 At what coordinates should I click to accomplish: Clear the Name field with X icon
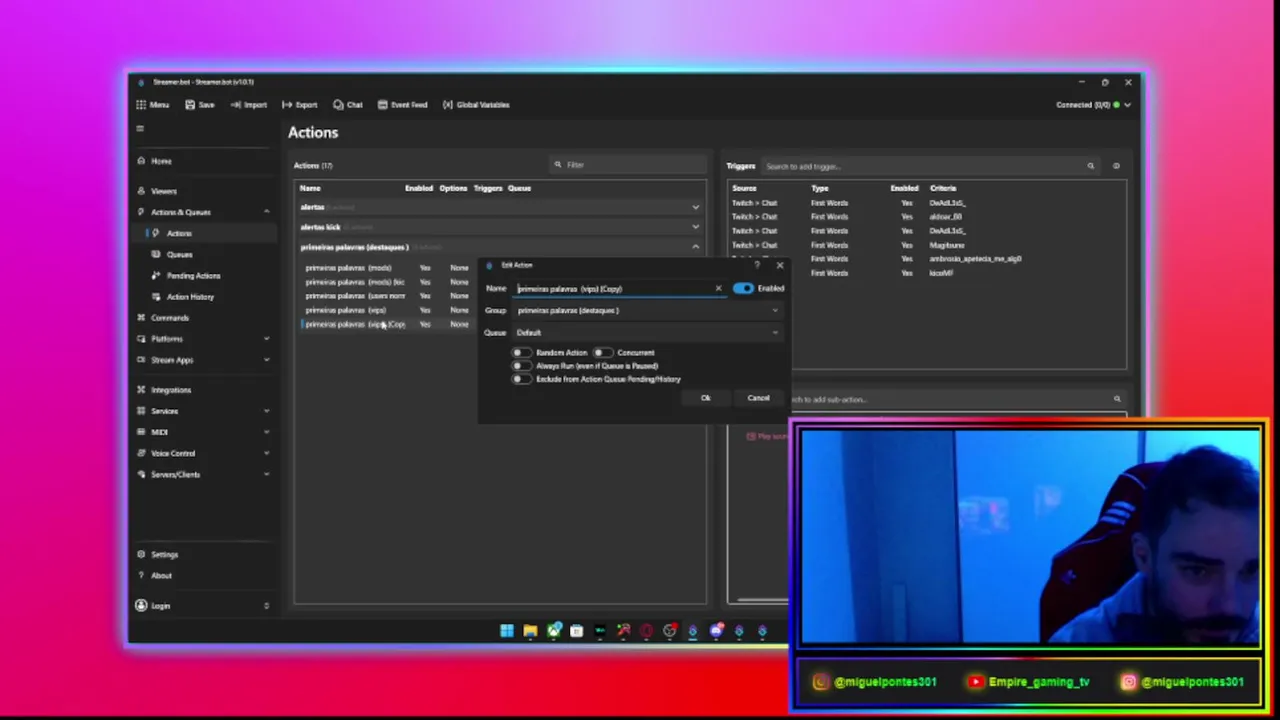[718, 289]
